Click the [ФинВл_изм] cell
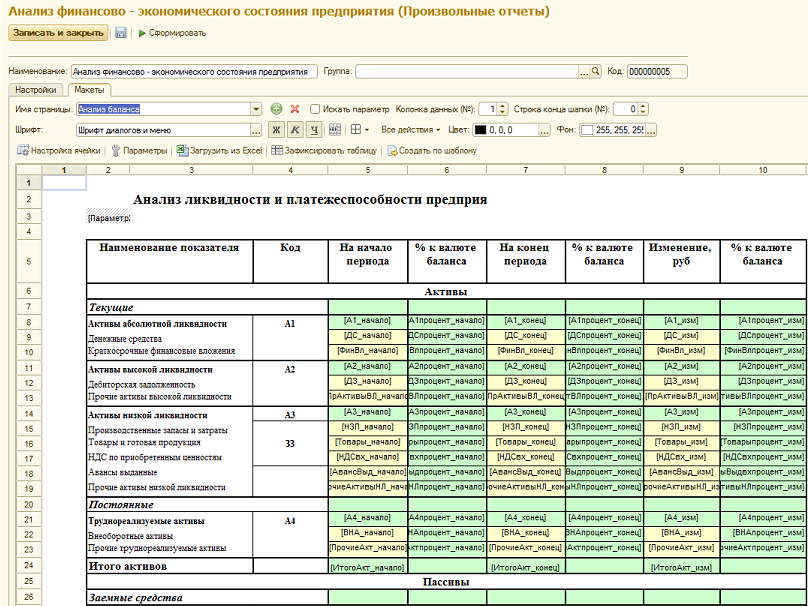 [681, 350]
